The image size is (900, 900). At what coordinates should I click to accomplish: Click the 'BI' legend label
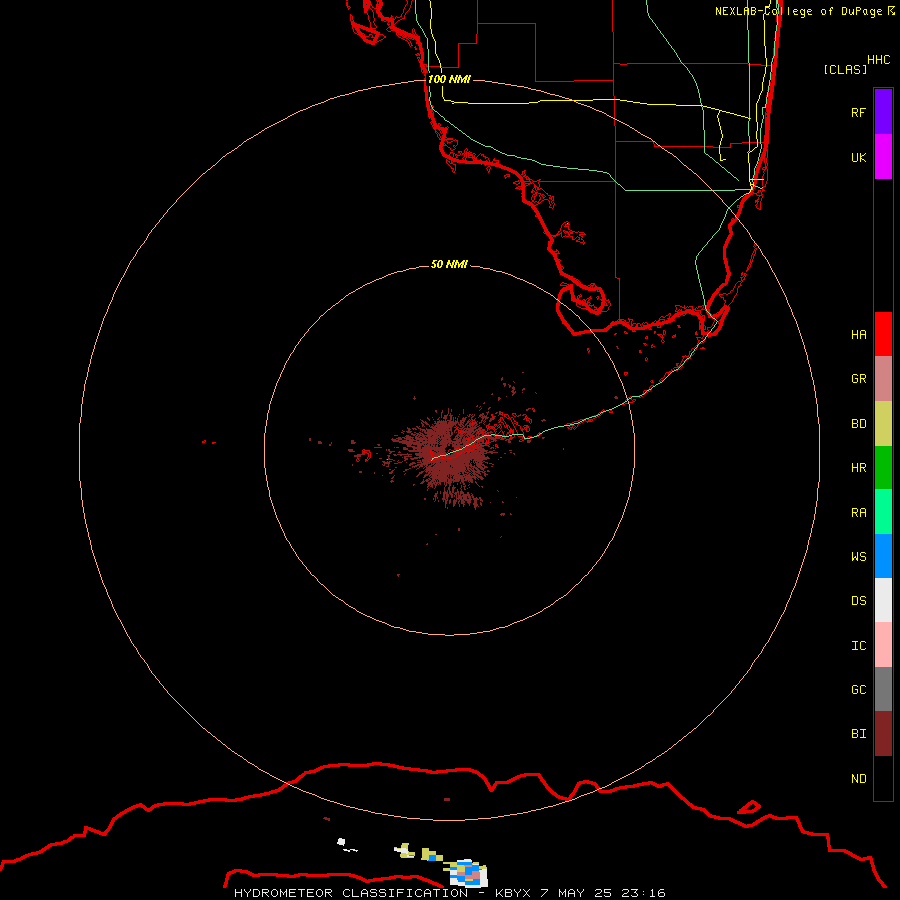pyautogui.click(x=859, y=734)
